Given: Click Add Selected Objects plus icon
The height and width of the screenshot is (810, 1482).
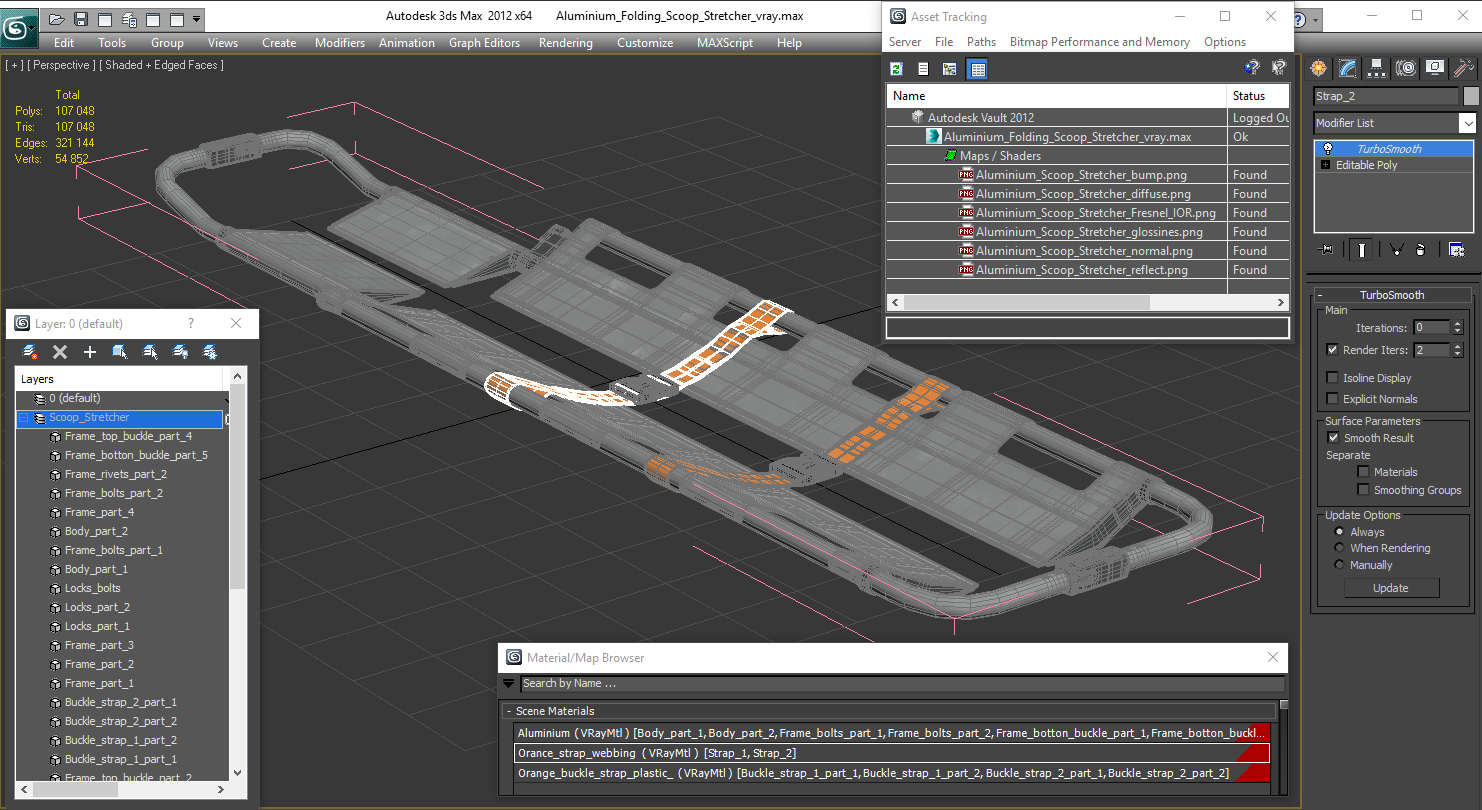Looking at the screenshot, I should pyautogui.click(x=90, y=352).
